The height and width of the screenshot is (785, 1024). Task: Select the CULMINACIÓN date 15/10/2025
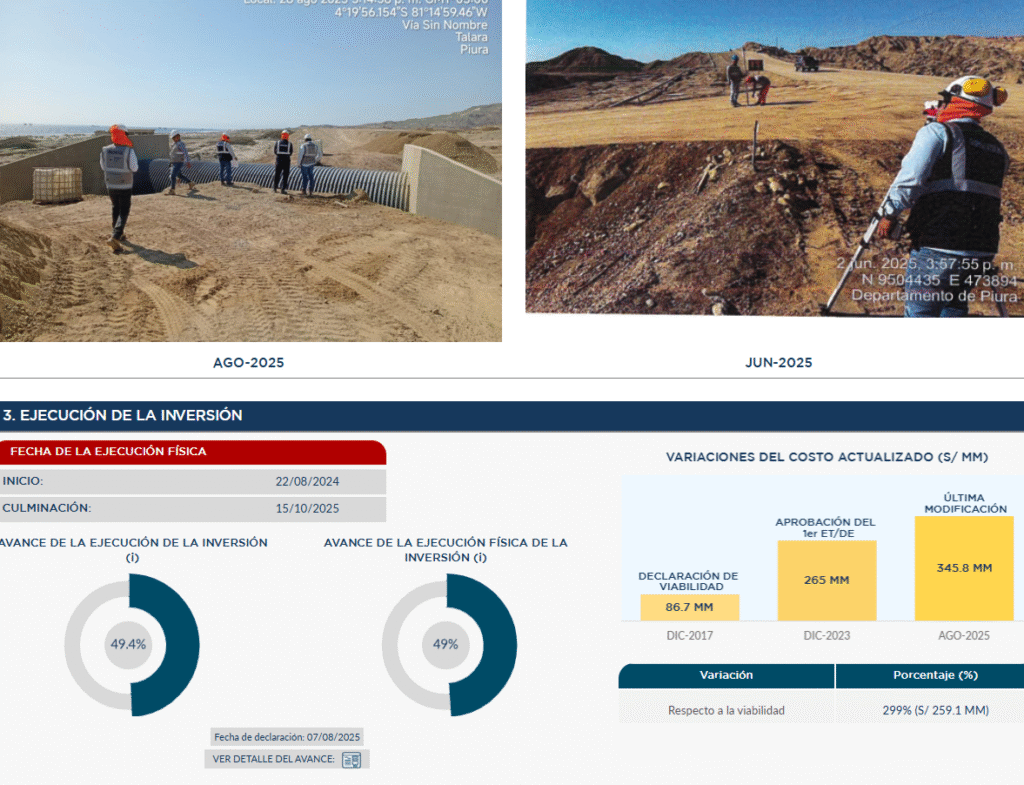(307, 508)
